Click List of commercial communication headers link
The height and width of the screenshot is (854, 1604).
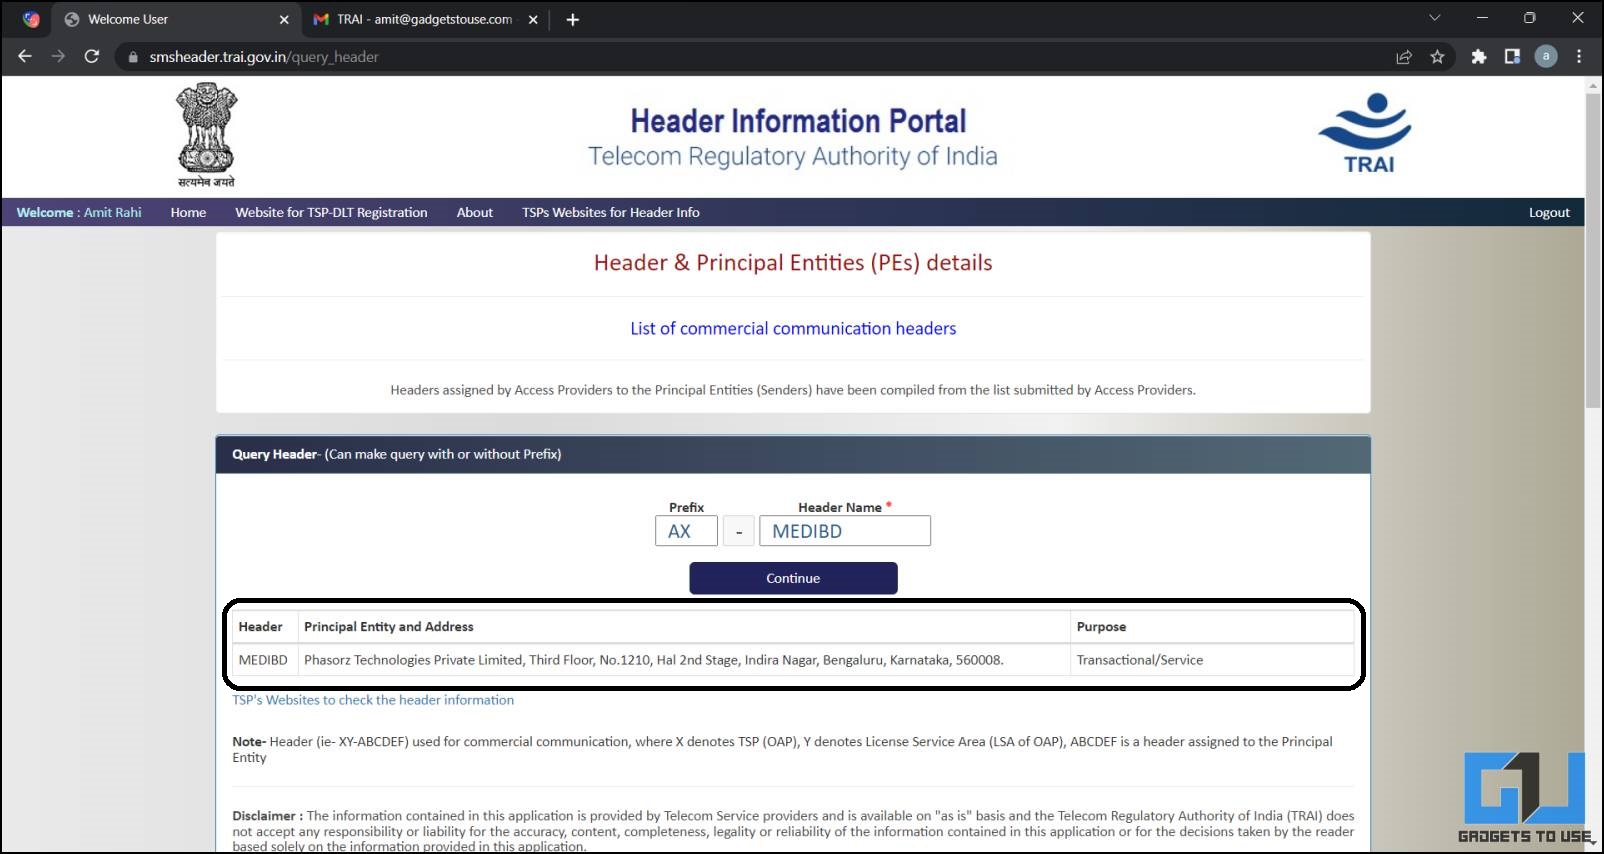click(x=793, y=328)
